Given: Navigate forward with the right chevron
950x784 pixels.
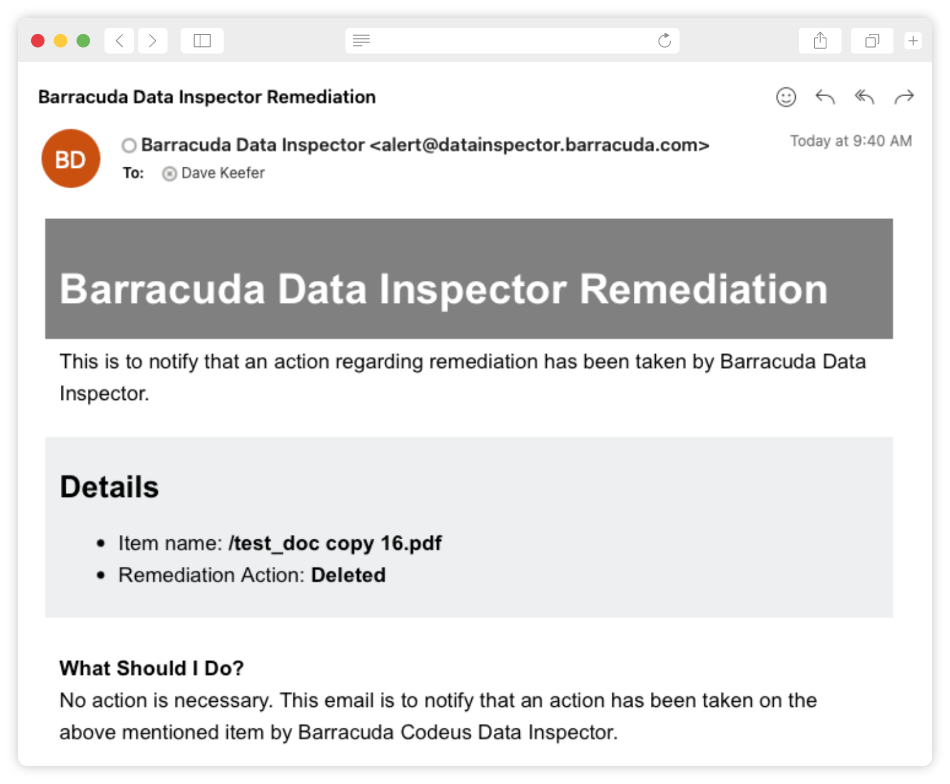Looking at the screenshot, I should (x=153, y=40).
